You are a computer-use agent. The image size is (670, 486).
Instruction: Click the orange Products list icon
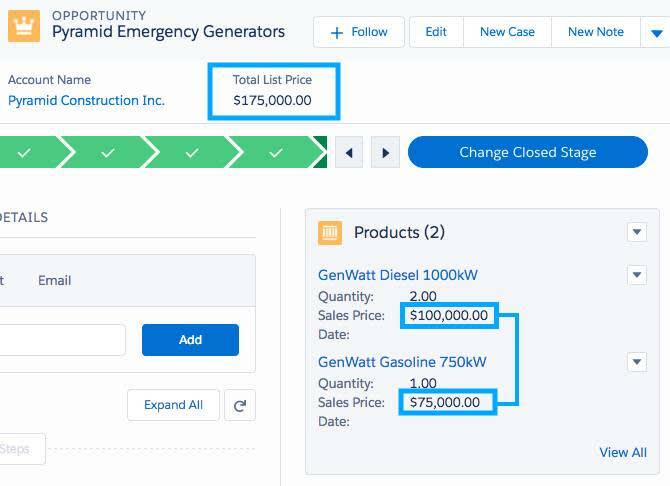pyautogui.click(x=329, y=233)
